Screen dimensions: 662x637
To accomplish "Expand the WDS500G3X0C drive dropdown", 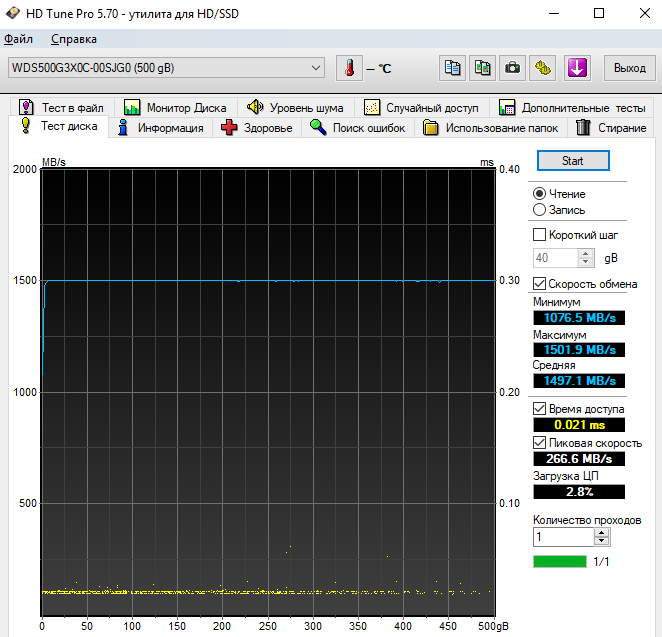I will click(317, 68).
